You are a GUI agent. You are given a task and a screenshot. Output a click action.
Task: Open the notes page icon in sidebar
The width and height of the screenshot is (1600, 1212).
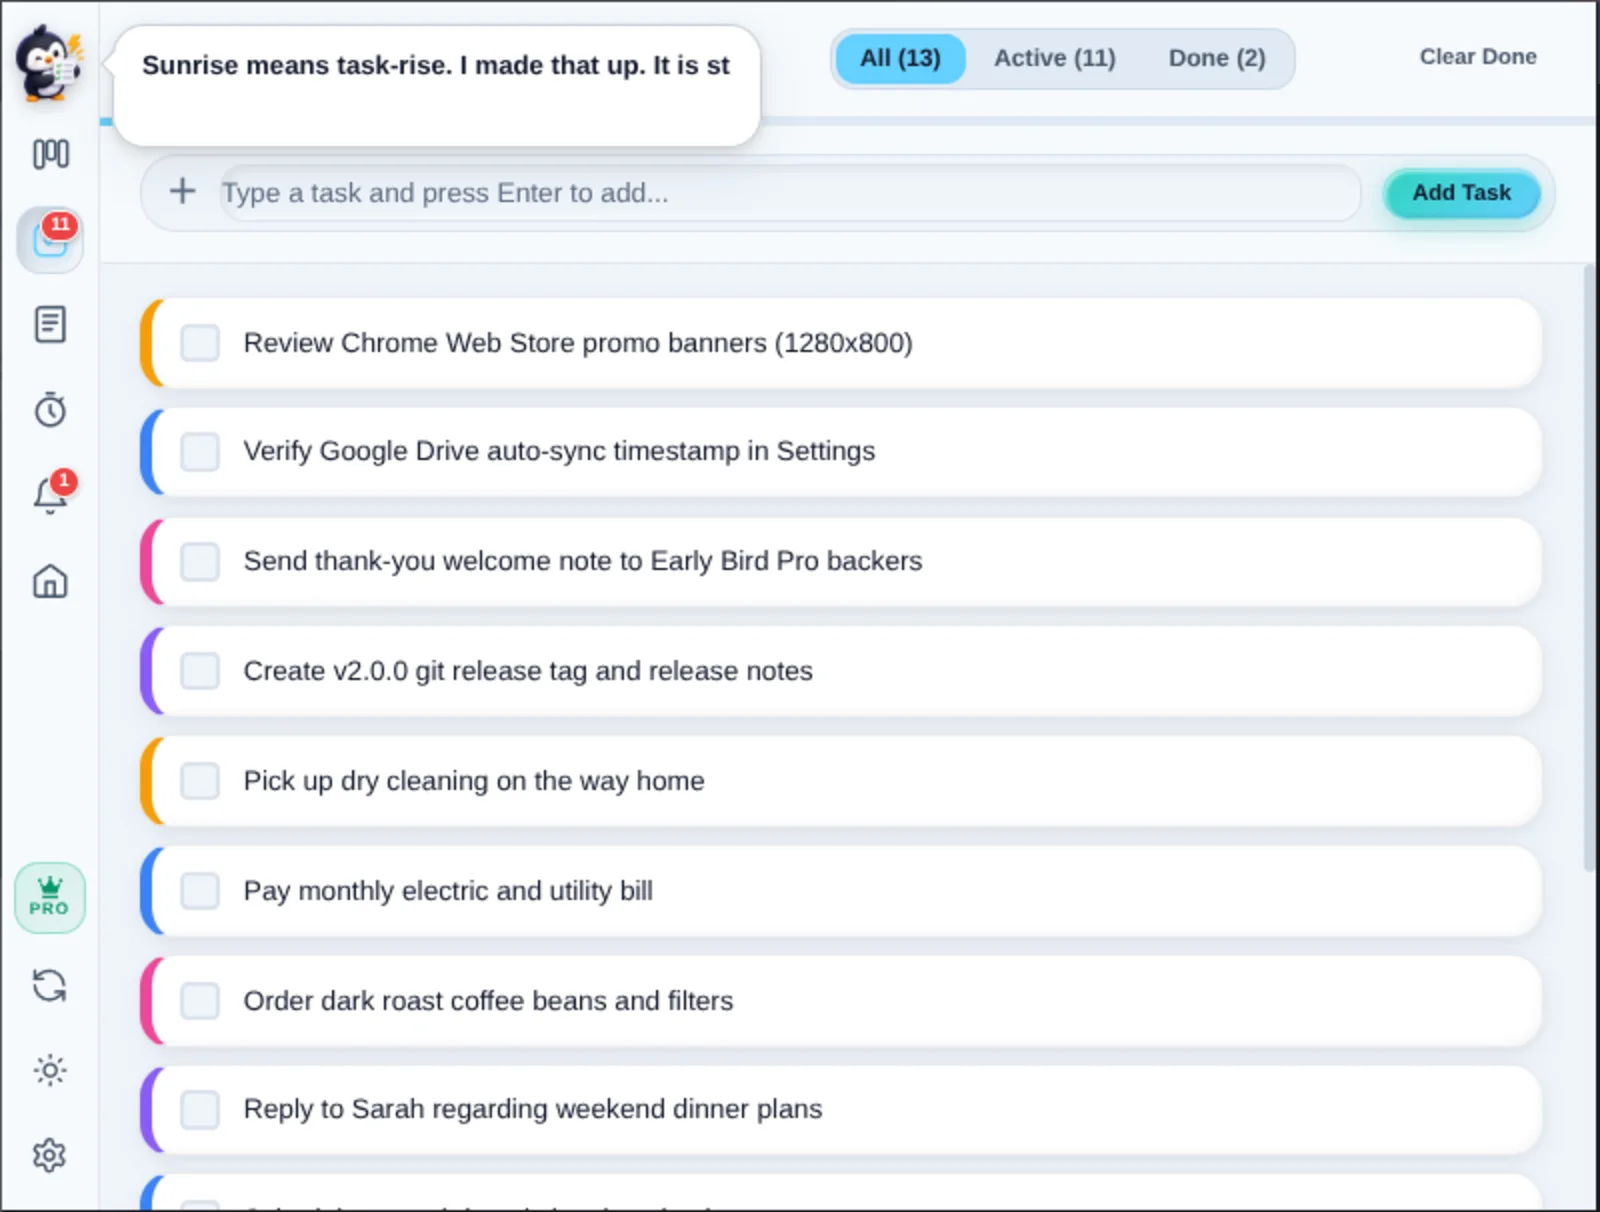point(50,325)
